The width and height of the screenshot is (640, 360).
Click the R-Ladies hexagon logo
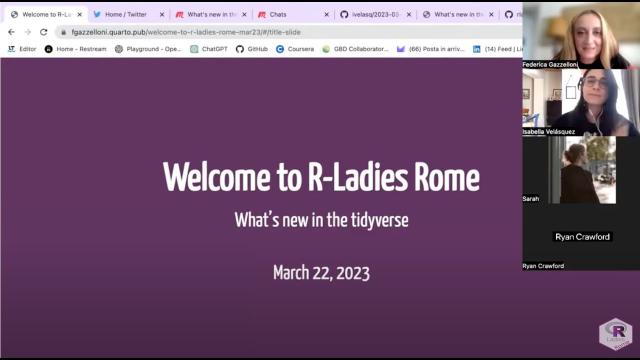[616, 333]
